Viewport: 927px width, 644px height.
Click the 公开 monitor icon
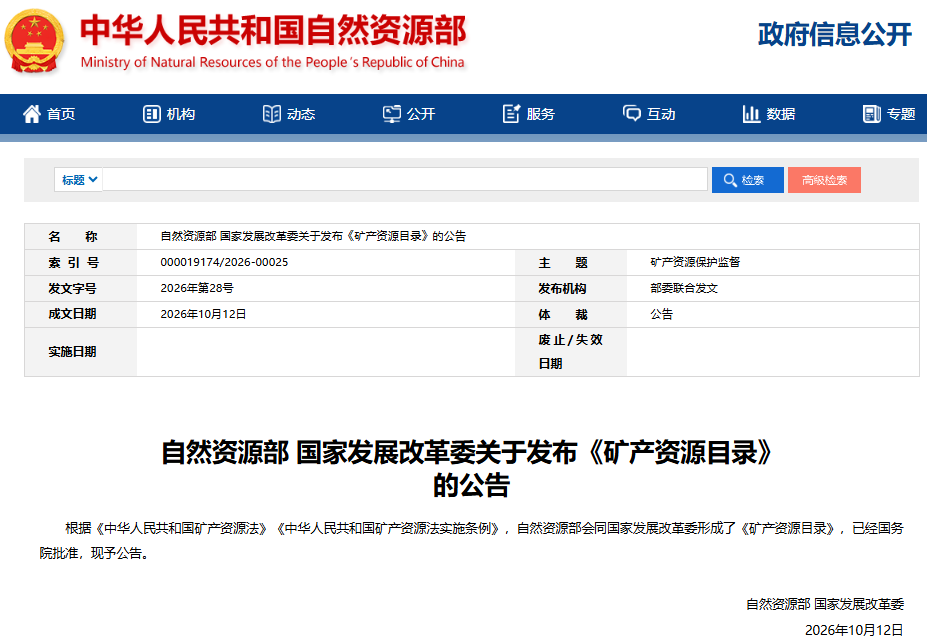(x=391, y=114)
